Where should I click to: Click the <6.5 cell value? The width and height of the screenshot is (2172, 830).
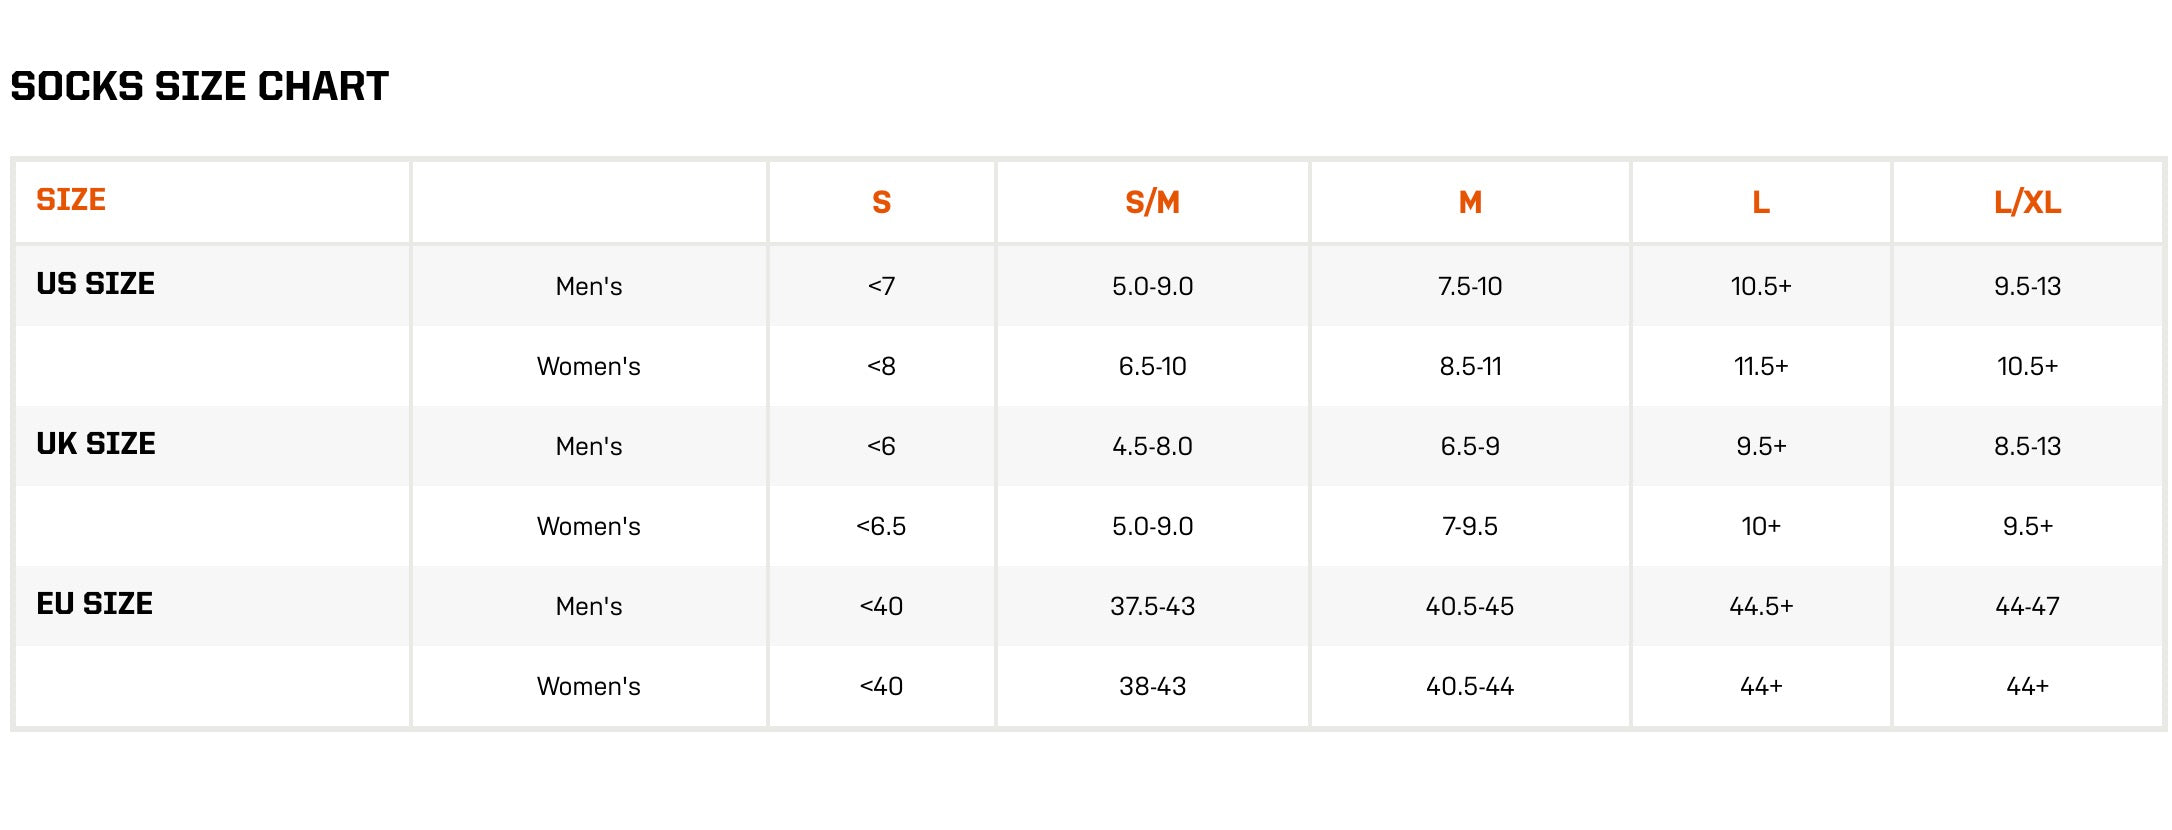881,526
